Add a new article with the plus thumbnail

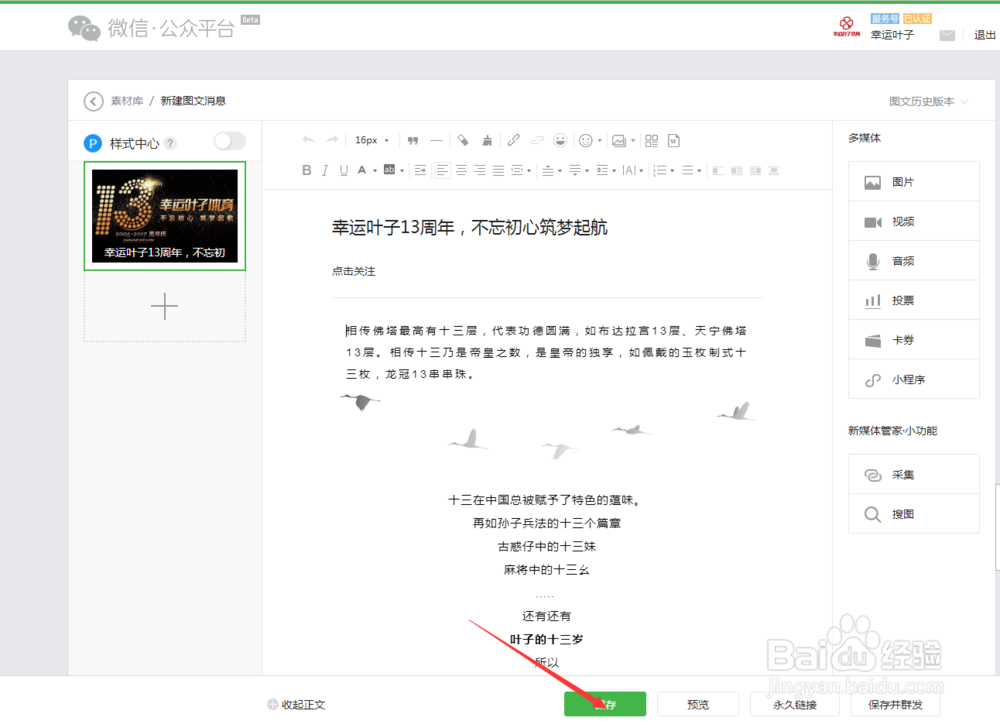click(164, 306)
